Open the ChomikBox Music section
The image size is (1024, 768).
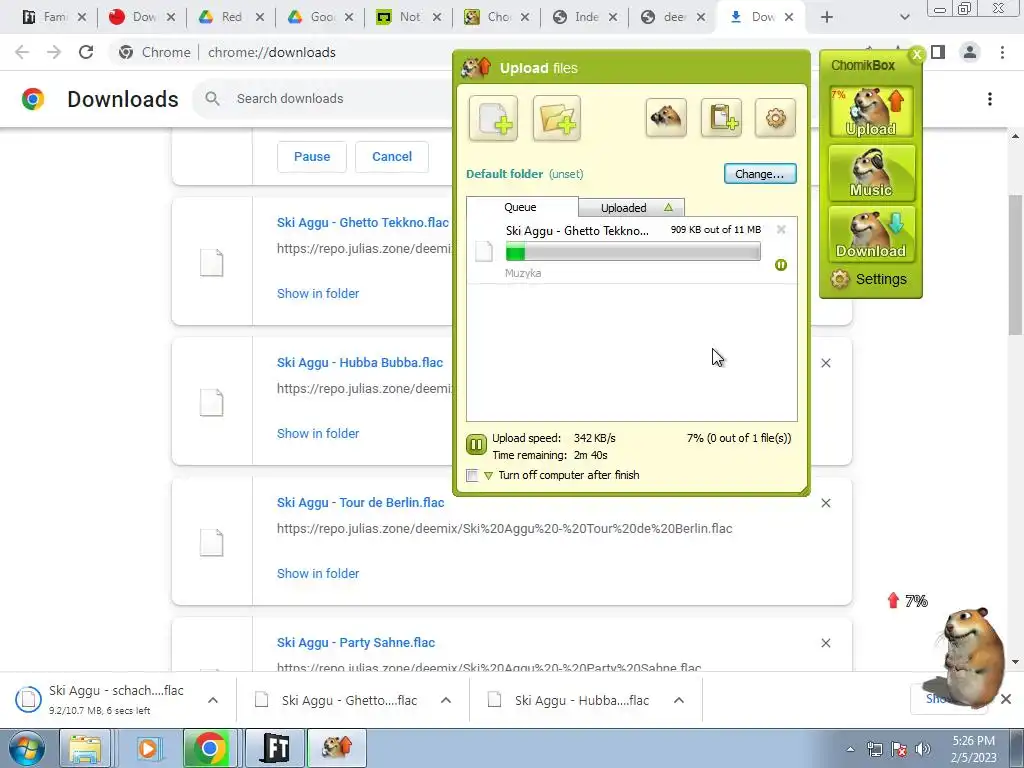tap(871, 173)
